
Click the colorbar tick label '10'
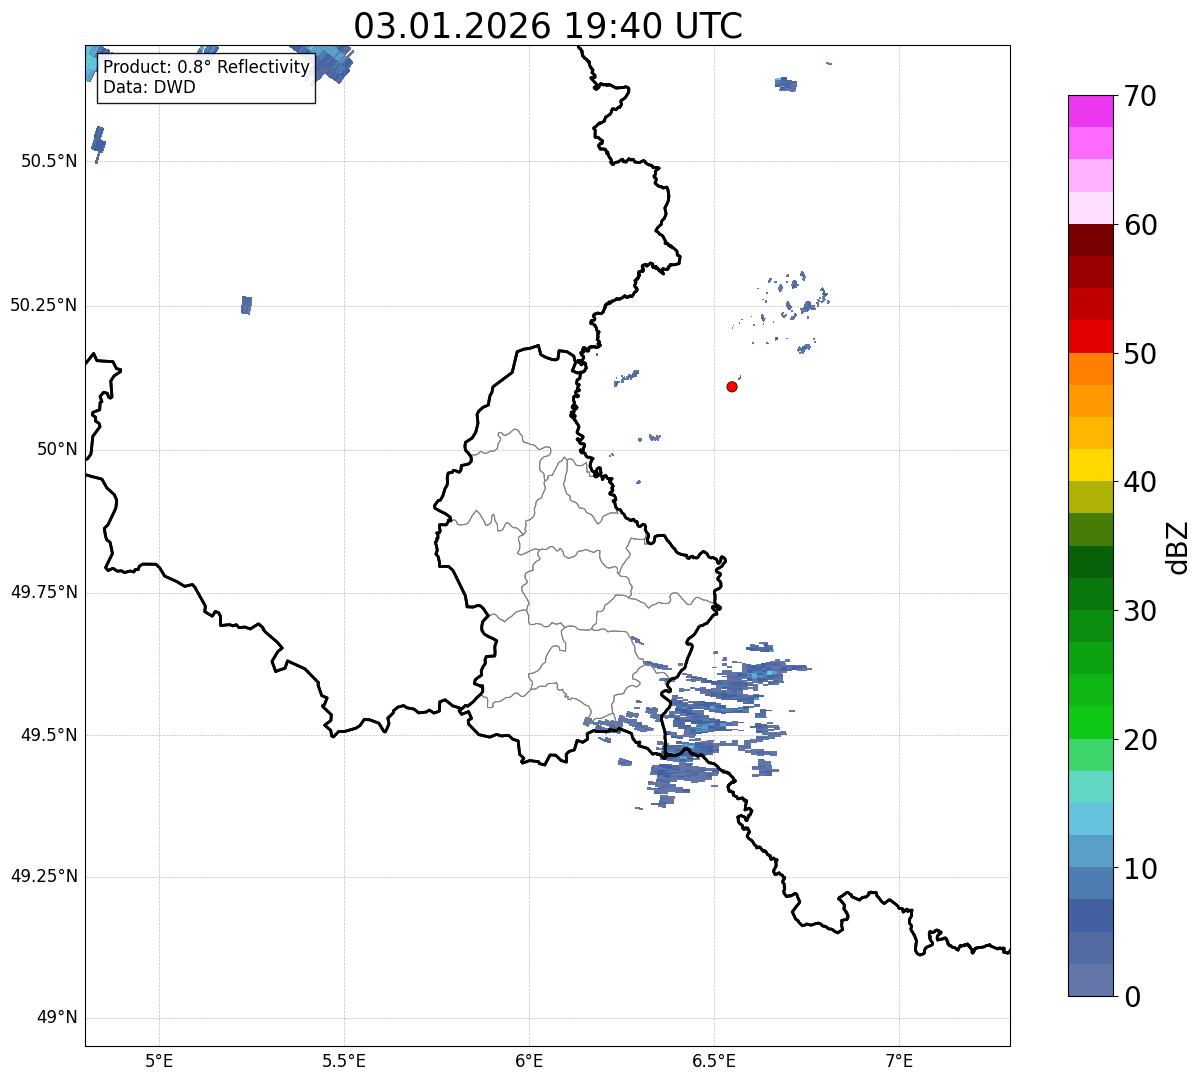[x=1140, y=868]
